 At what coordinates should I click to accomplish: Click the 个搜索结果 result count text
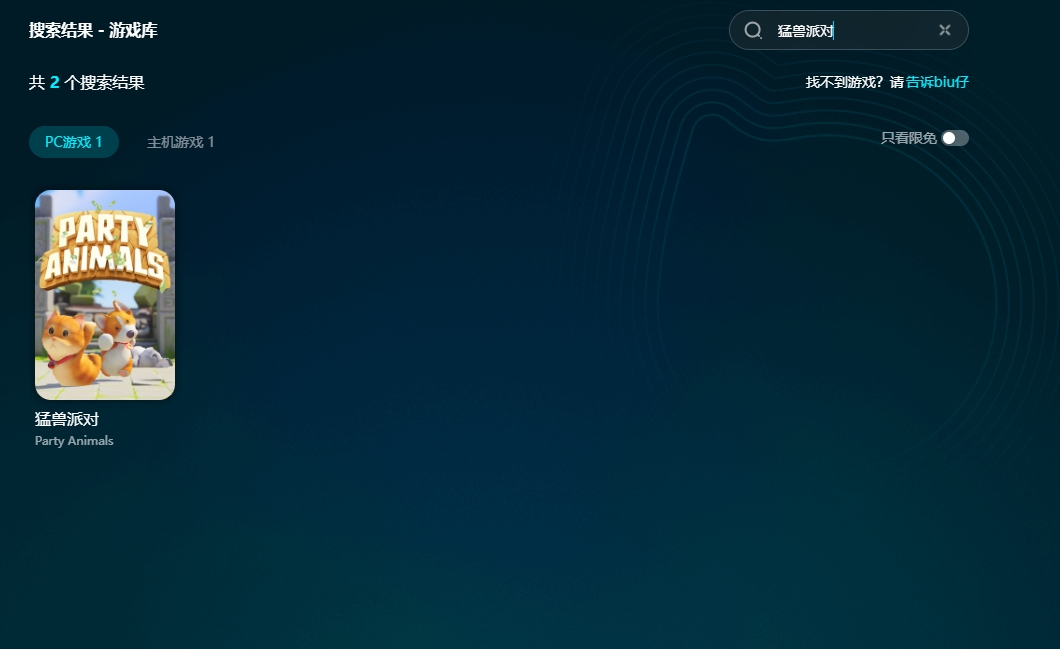105,82
